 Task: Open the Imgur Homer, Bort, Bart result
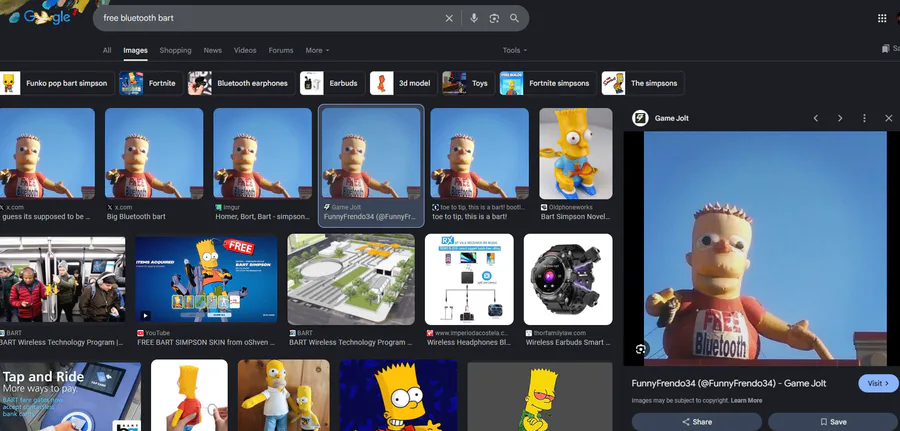point(262,153)
